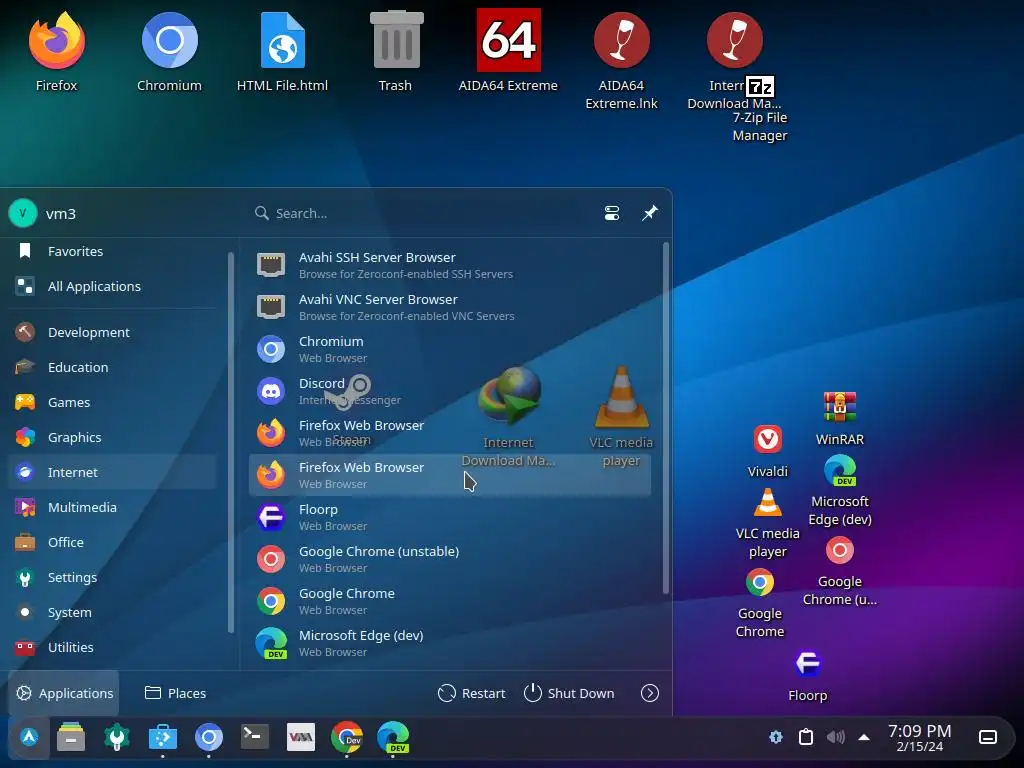Viewport: 1024px width, 768px height.
Task: Switch to Chromium in the taskbar
Action: point(209,737)
